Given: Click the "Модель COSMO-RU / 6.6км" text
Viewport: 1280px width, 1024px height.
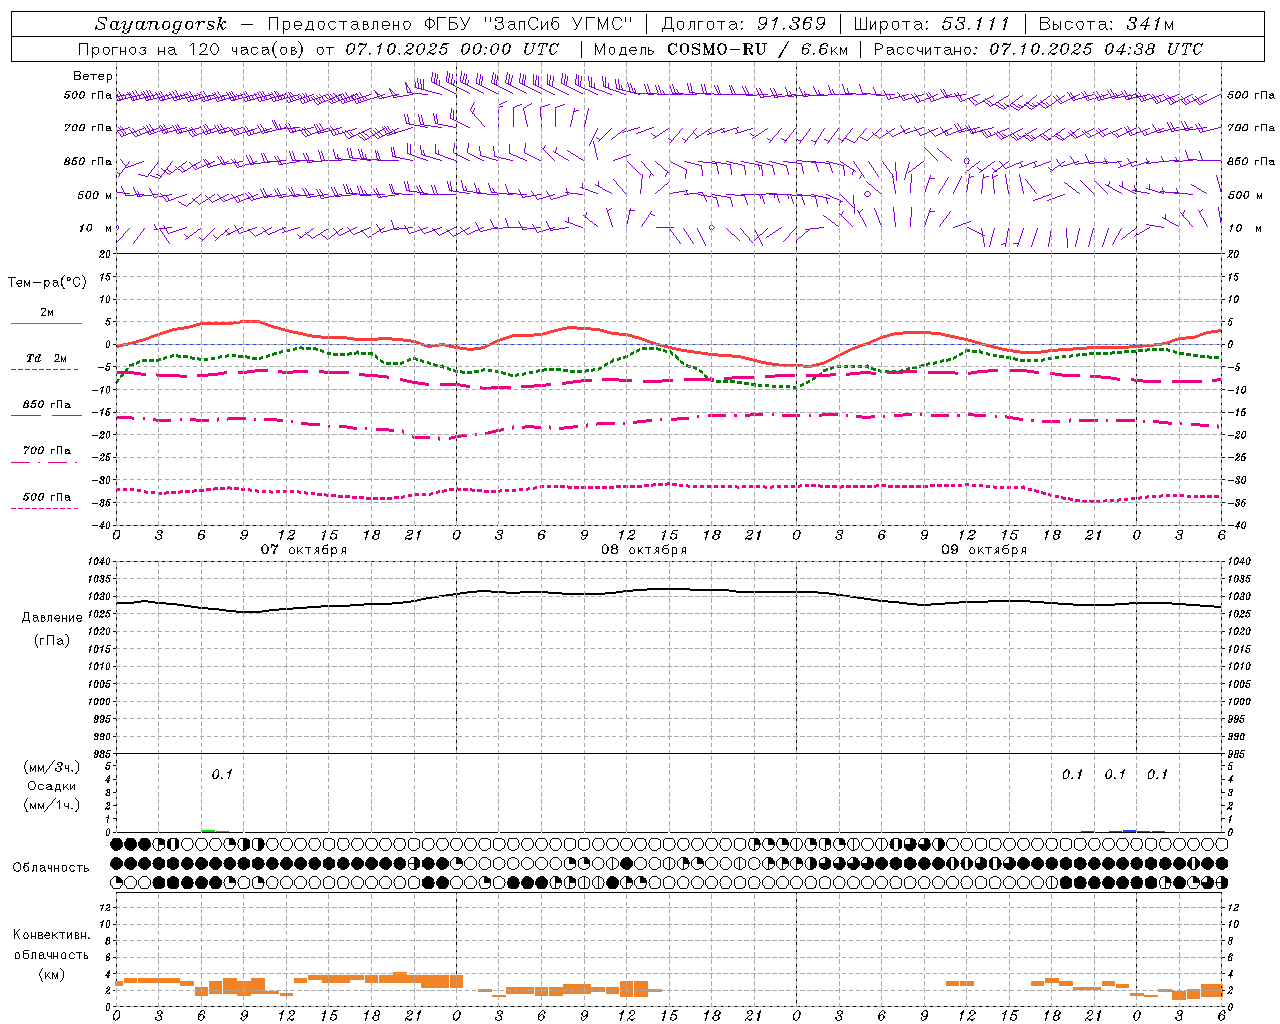Looking at the screenshot, I should point(721,49).
